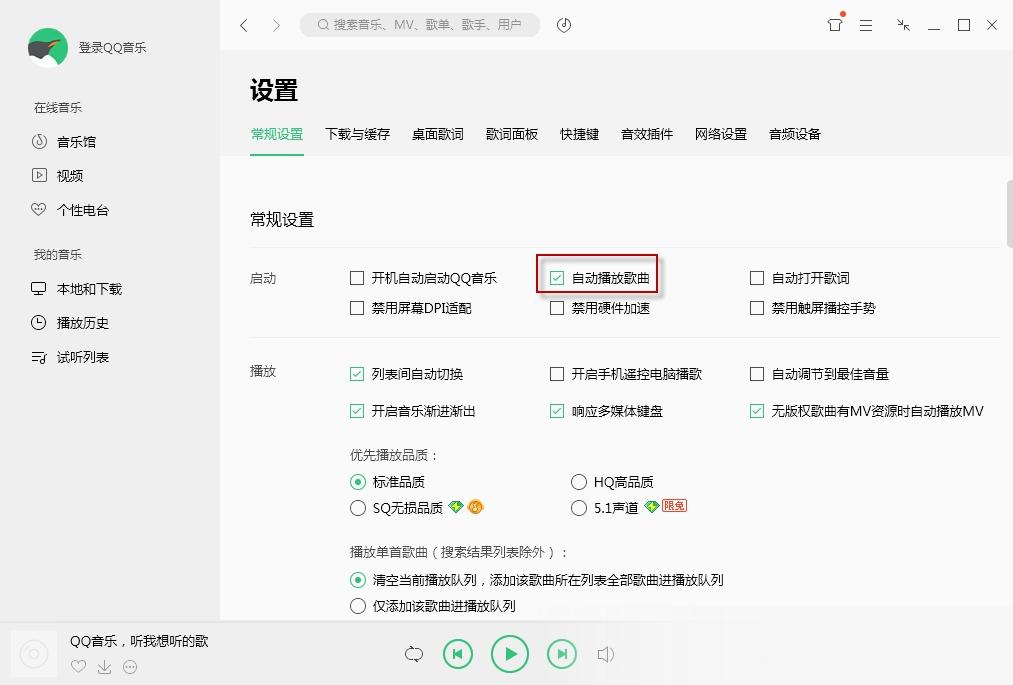Screen dimensions: 1013x685
Task: Open more options ellipsis icon
Action: coord(130,667)
